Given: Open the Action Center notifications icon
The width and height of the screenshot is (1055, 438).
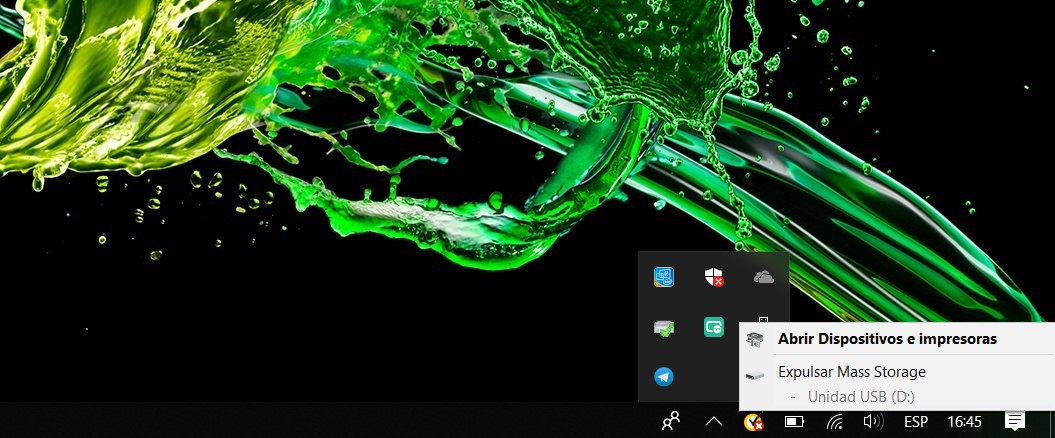Looking at the screenshot, I should click(x=1015, y=421).
